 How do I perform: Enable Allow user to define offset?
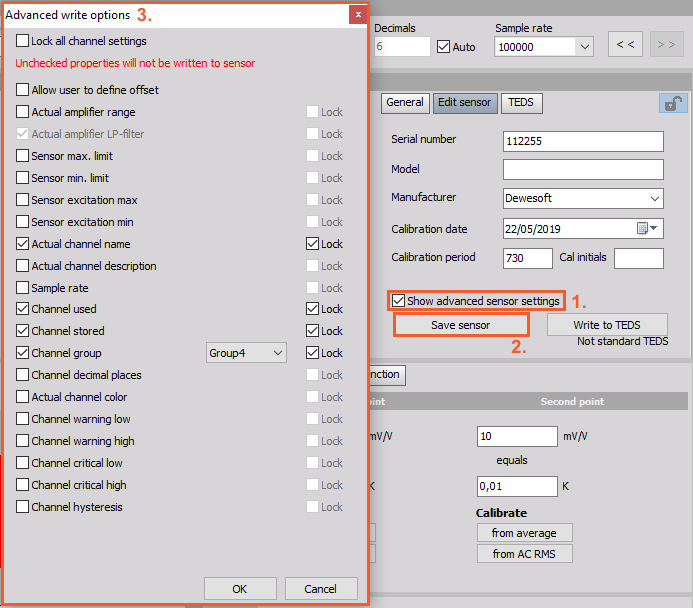click(x=23, y=90)
